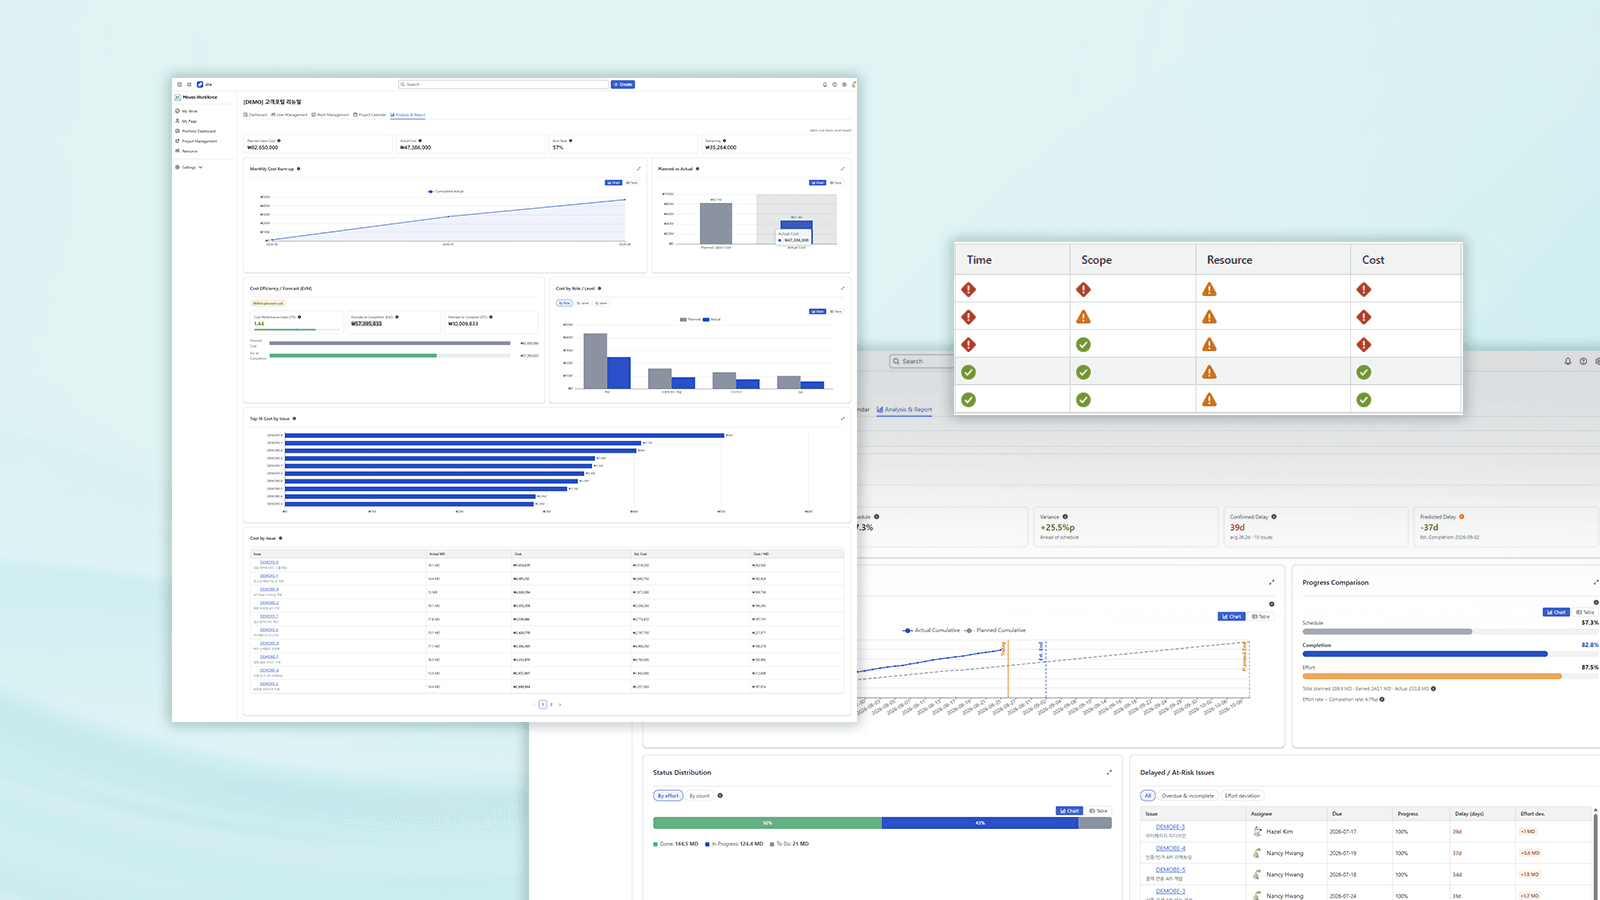Select Chart view in Progress Comparison
1600x900 pixels.
pos(1556,612)
